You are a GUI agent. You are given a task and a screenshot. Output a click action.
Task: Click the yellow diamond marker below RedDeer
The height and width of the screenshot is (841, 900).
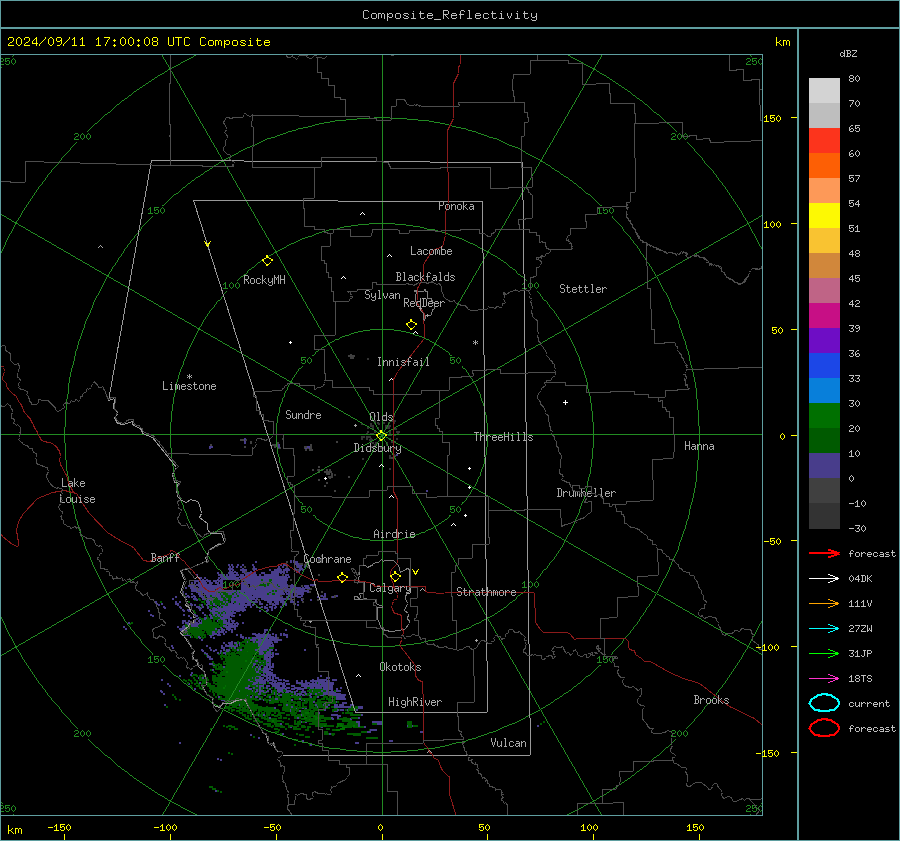tap(412, 325)
